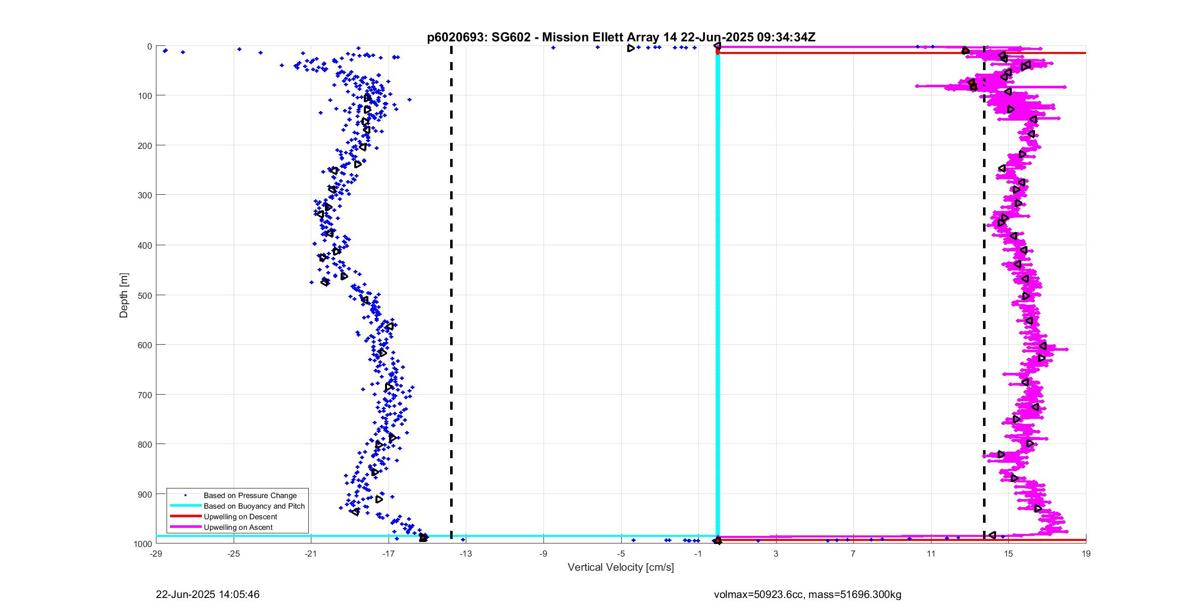Image resolution: width=1200 pixels, height=611 pixels.
Task: Click the '300' depth tick label
Action: click(144, 195)
